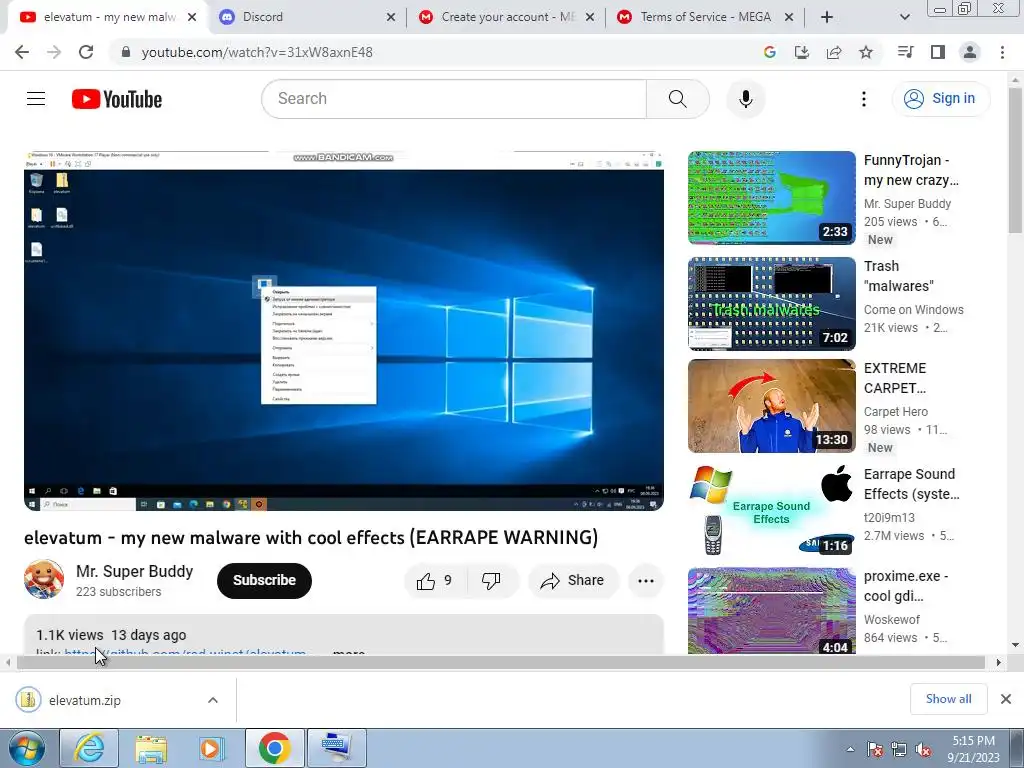Open the Google icon in address bar

point(770,52)
